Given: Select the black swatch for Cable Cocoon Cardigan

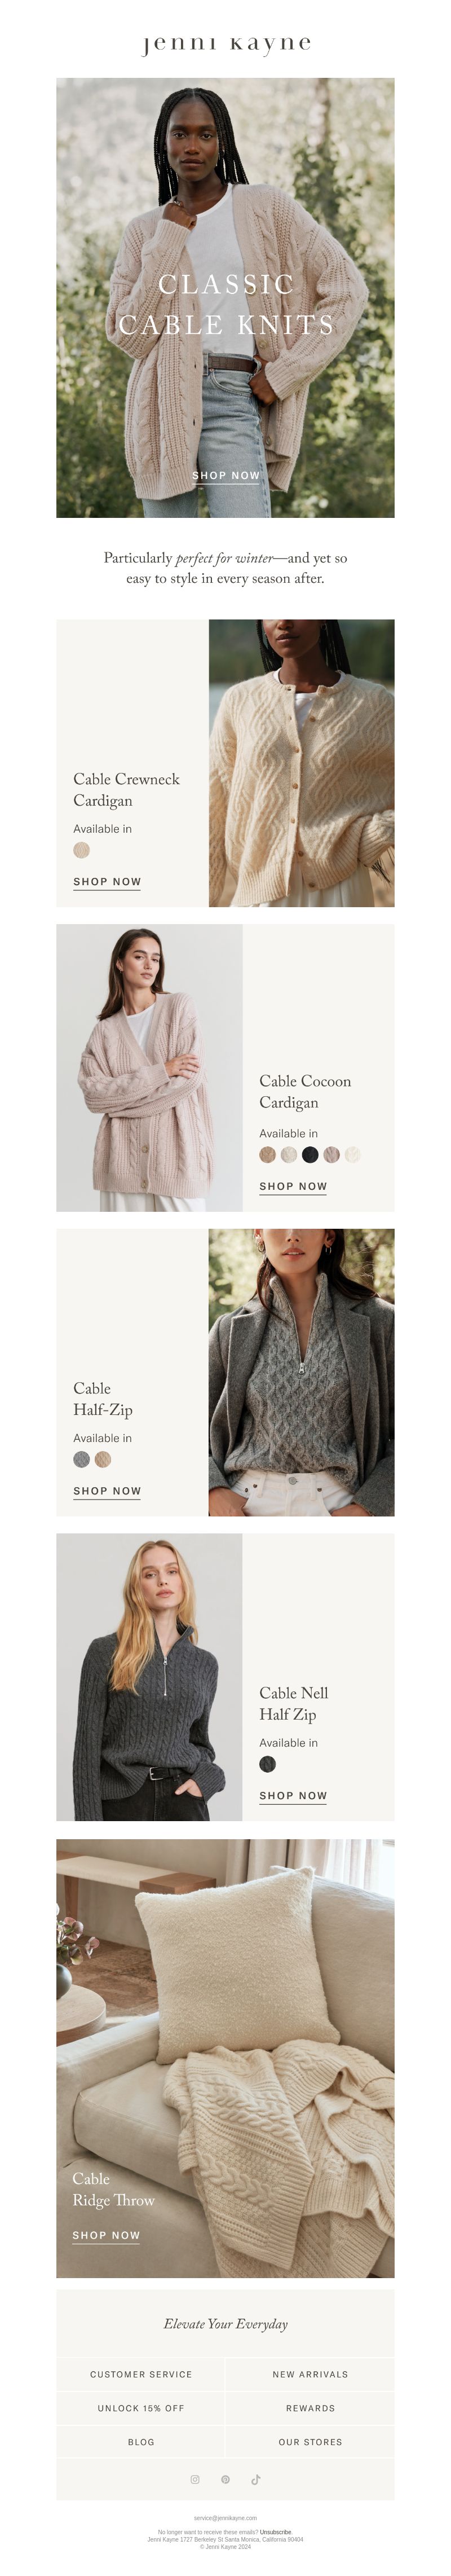Looking at the screenshot, I should pyautogui.click(x=310, y=1155).
